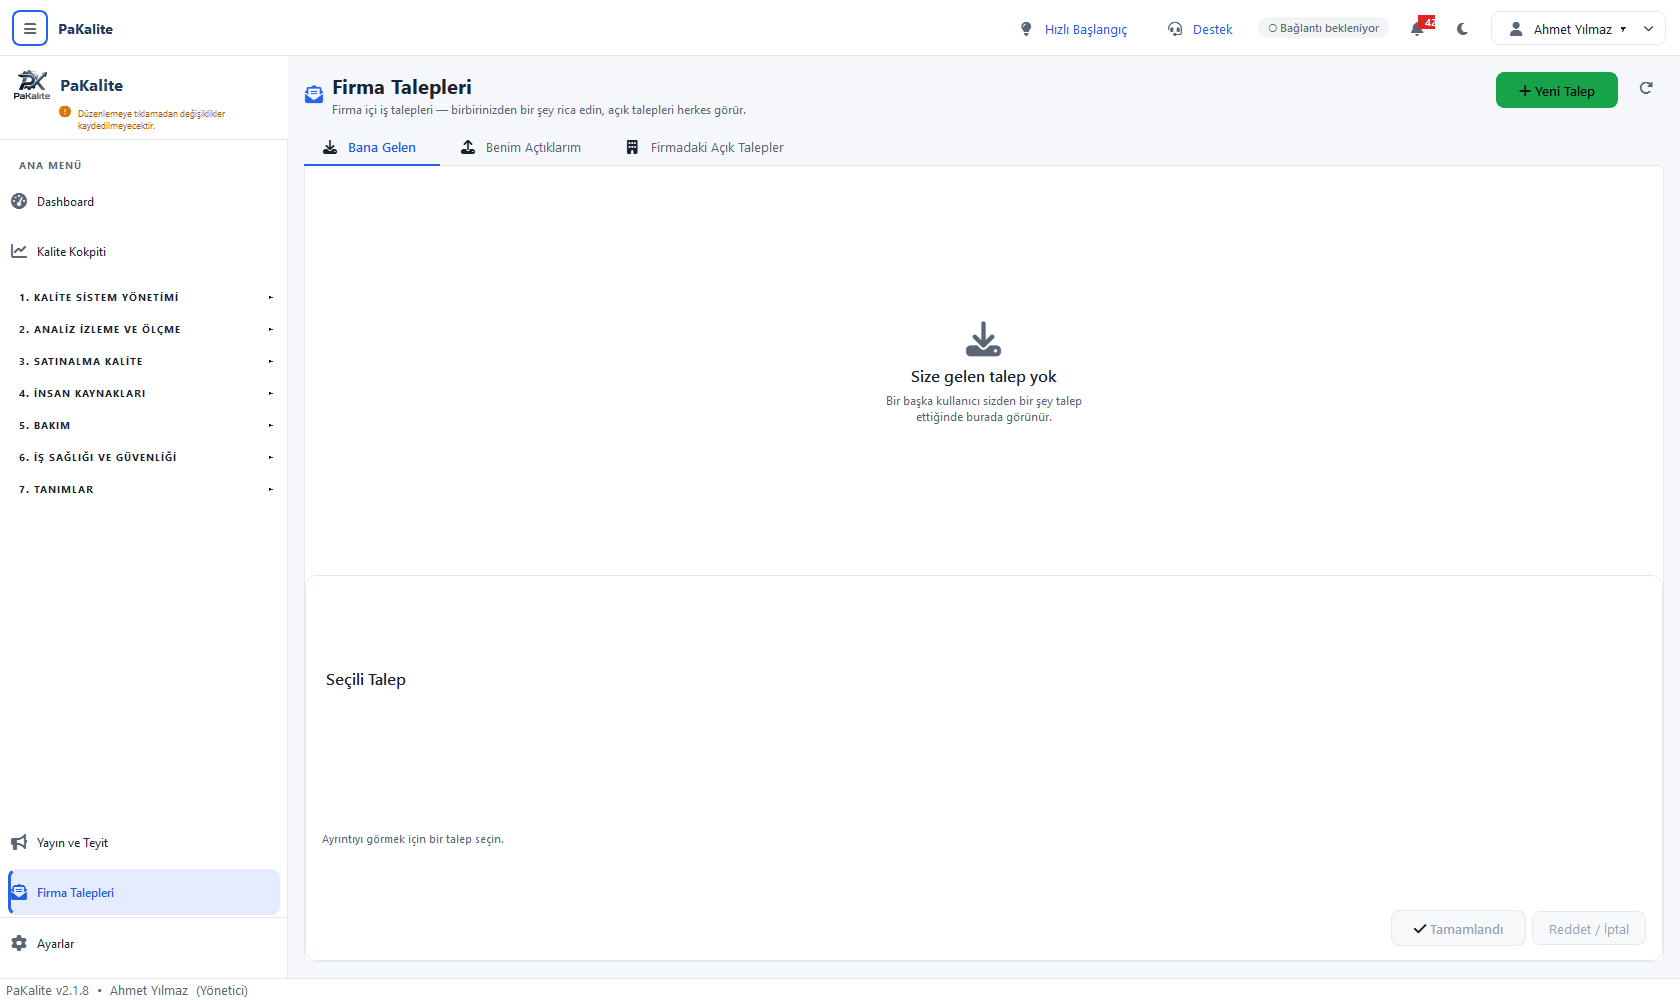Click the red 42 notification badge
The width and height of the screenshot is (1680, 1000).
tap(1429, 22)
